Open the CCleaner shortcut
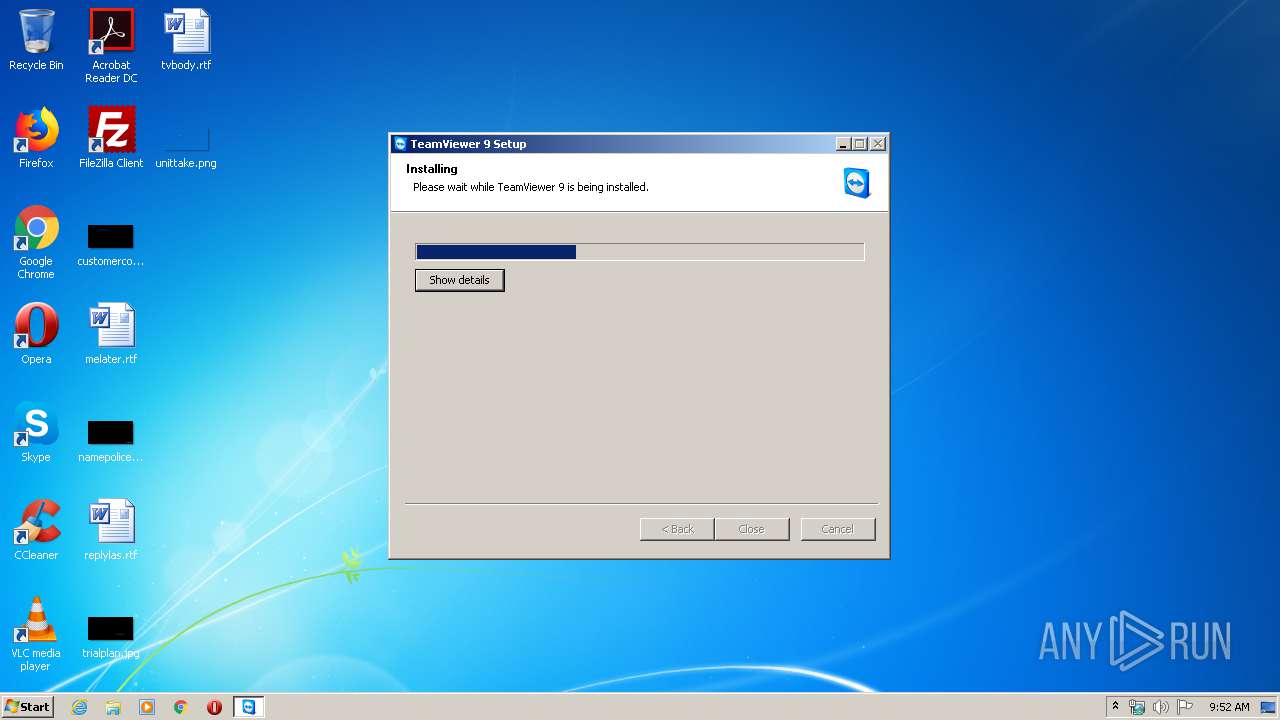1280x720 pixels. click(x=36, y=530)
